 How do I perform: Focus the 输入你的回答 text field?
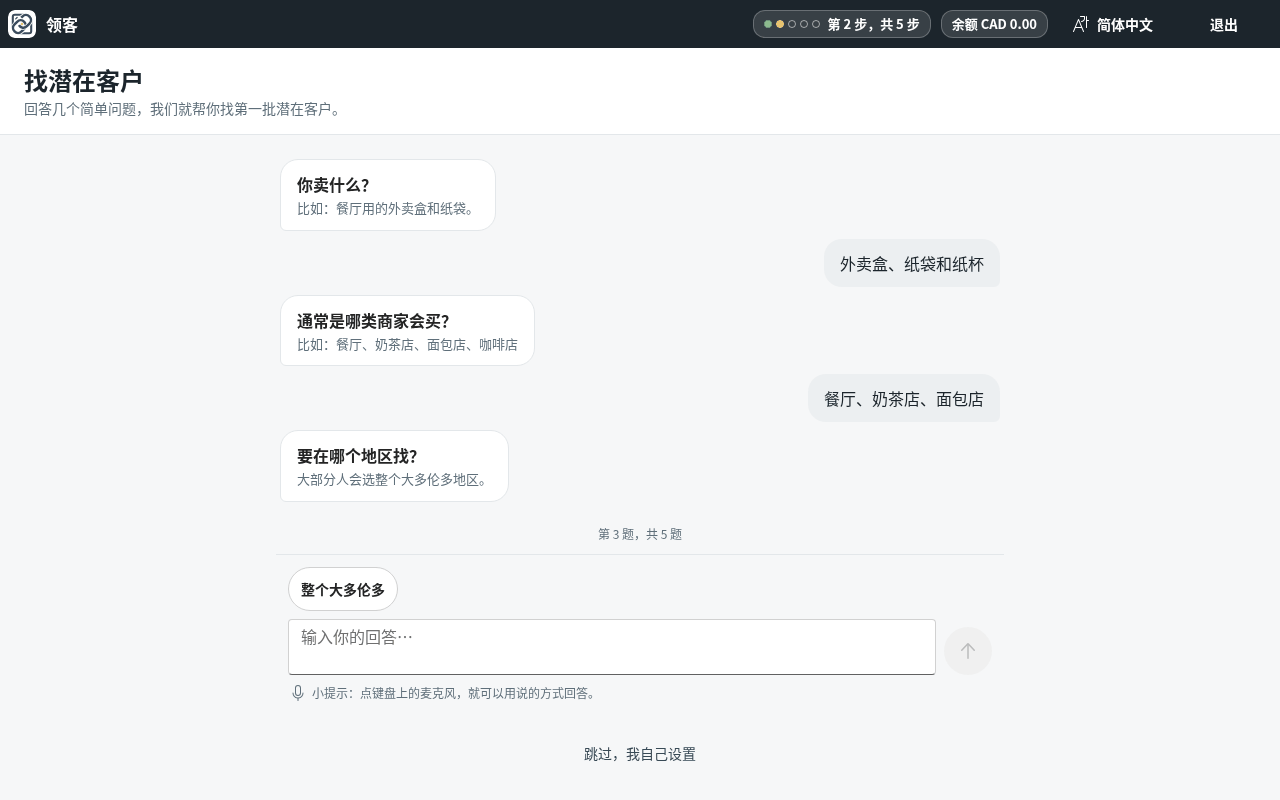[x=612, y=647]
